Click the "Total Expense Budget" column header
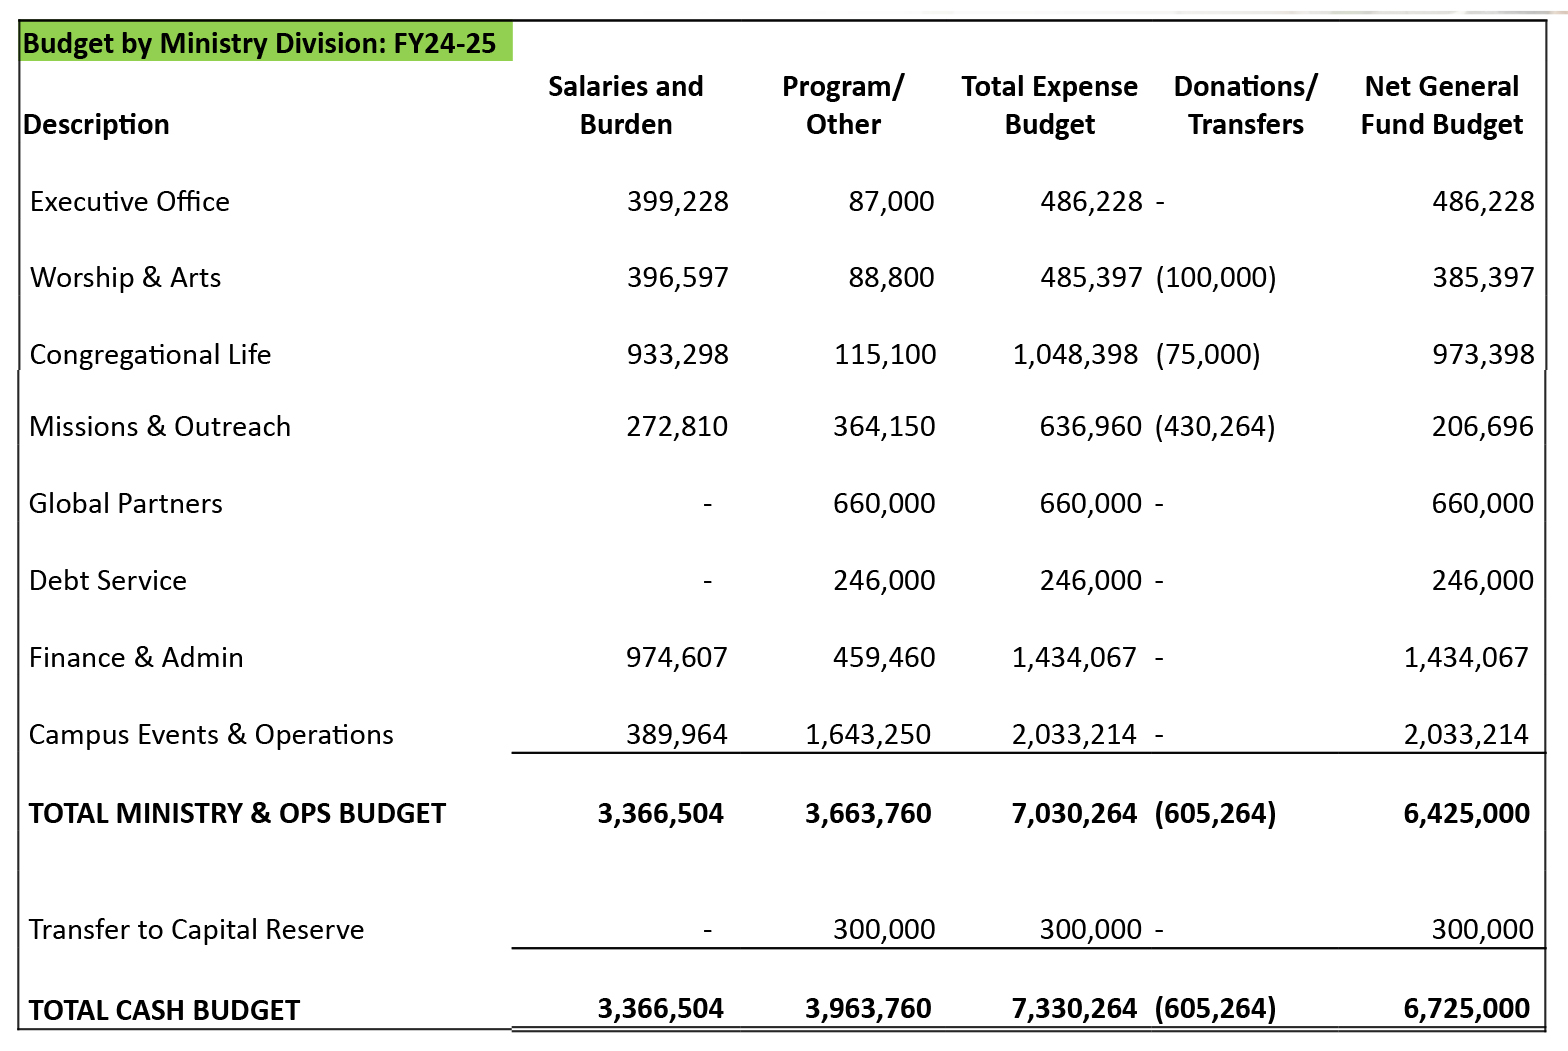Screen dimensions: 1568x1051 (x=1049, y=105)
